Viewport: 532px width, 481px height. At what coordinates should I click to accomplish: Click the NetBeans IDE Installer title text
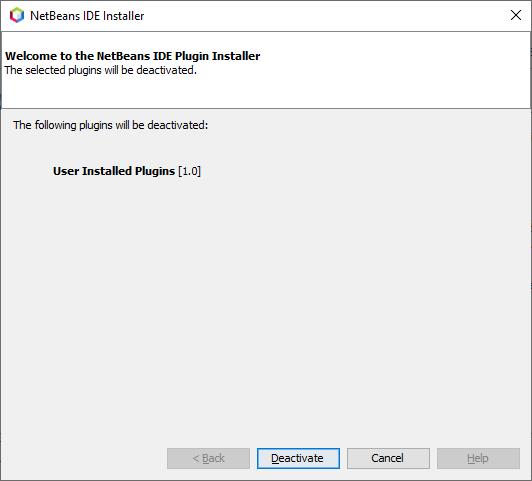[87, 16]
